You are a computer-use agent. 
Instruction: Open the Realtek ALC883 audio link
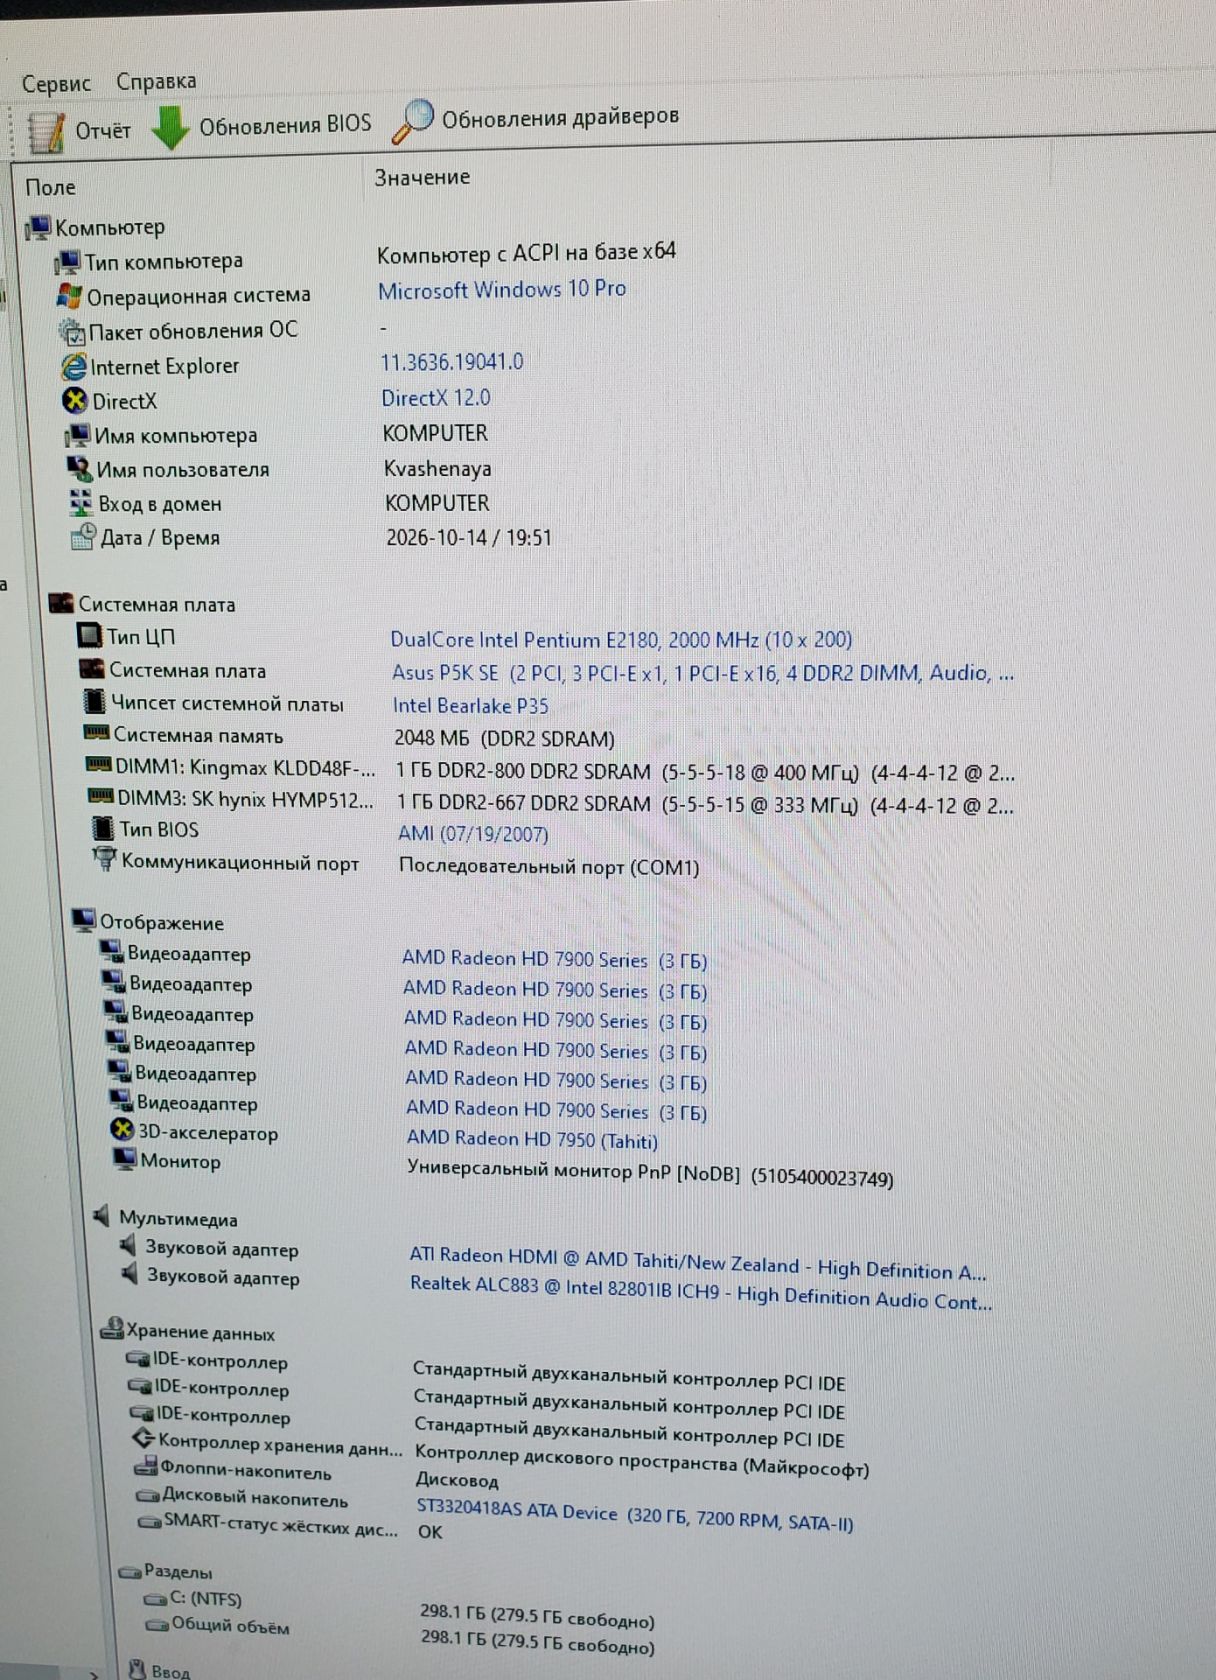click(701, 1291)
